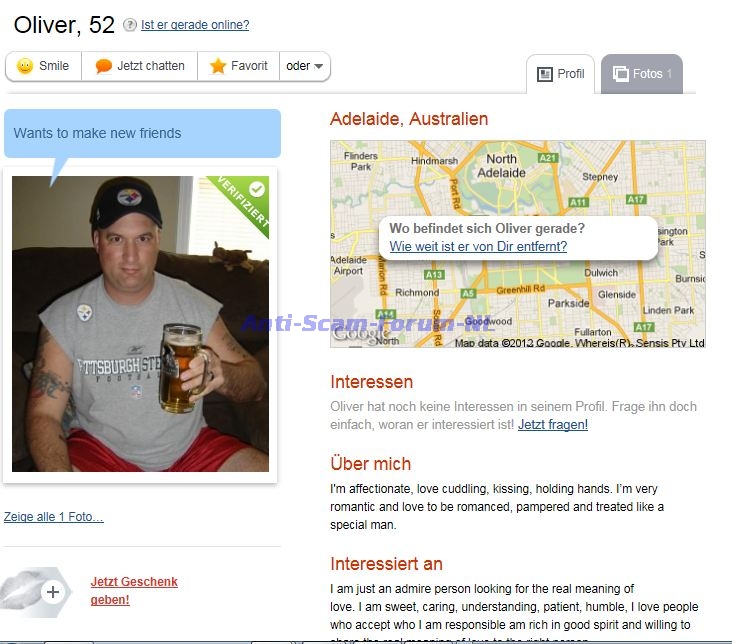Click the 'Jetzt fragen!' link

553,425
